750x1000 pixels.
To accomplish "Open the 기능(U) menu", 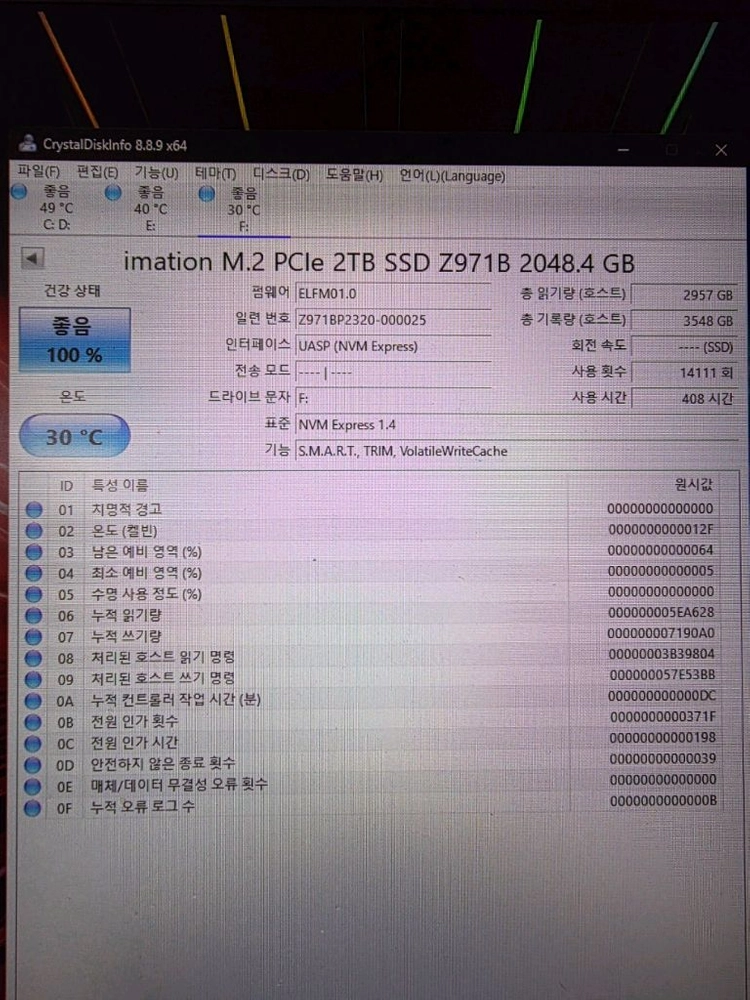I will [156, 173].
